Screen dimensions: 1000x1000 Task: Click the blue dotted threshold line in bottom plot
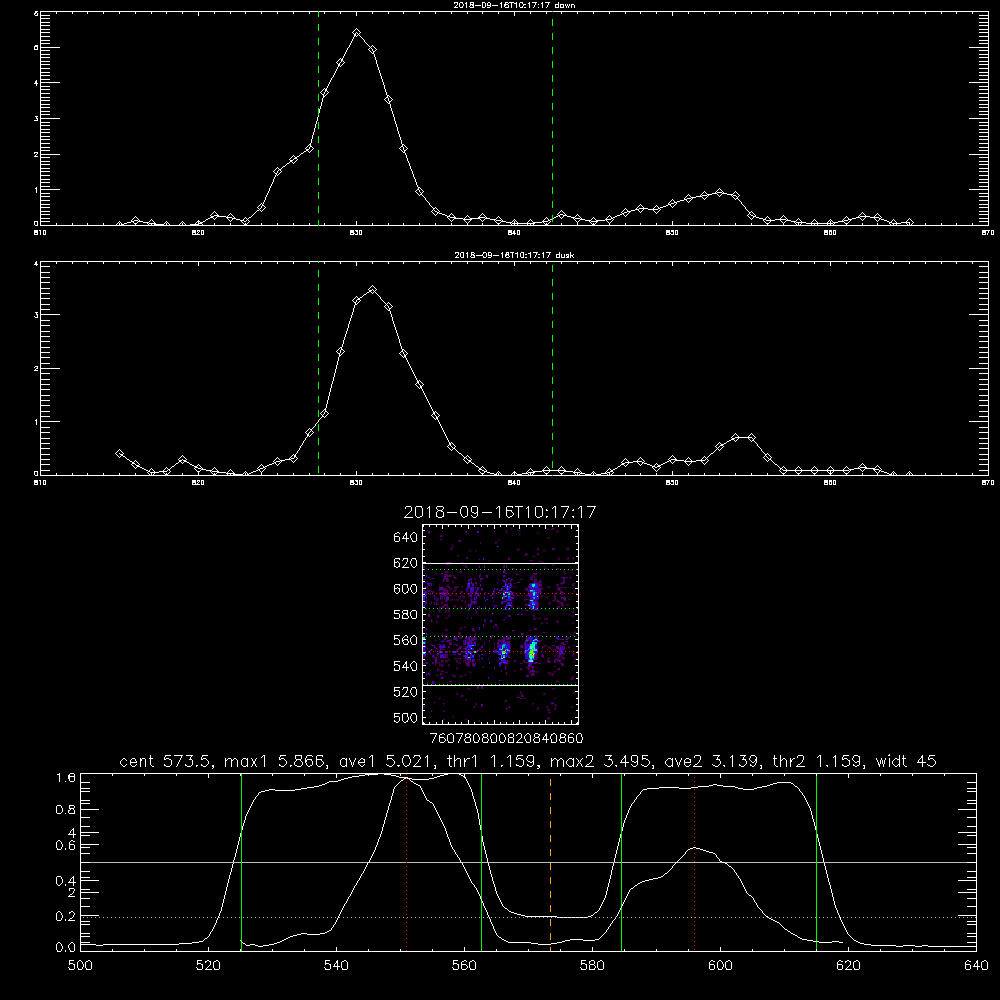pyautogui.click(x=529, y=917)
